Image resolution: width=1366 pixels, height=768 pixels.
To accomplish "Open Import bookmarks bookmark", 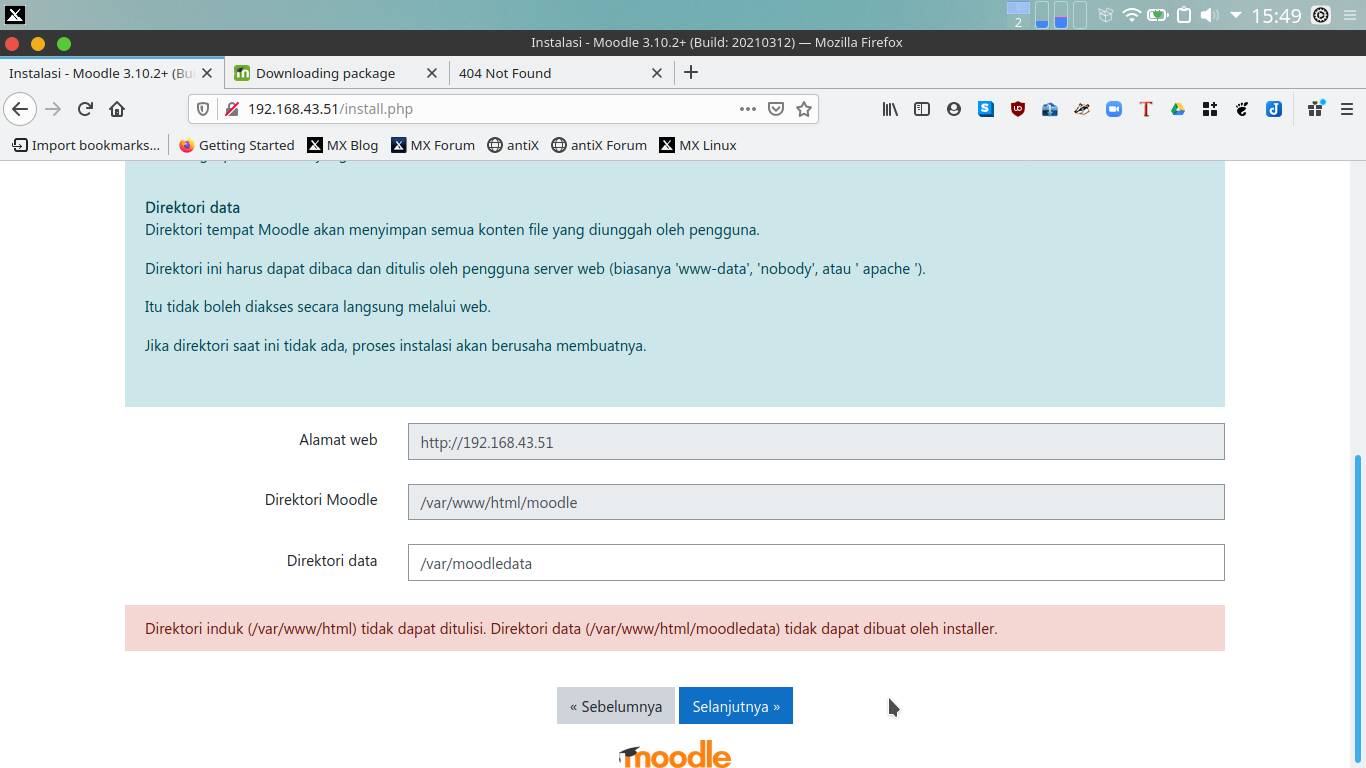I will coord(86,145).
